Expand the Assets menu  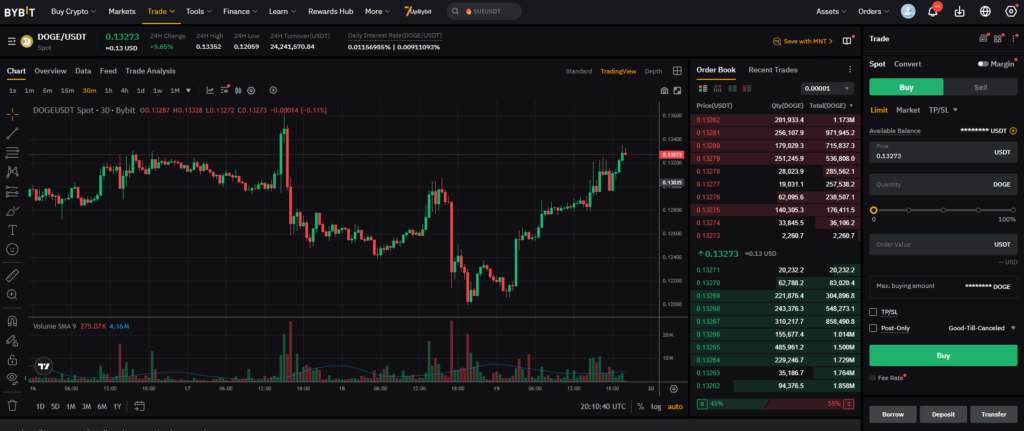[x=830, y=12]
